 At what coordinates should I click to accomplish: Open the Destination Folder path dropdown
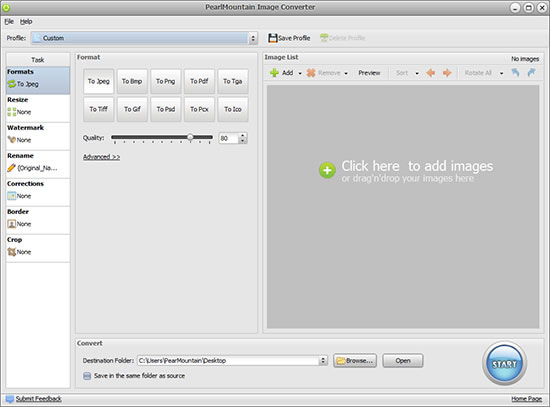tap(323, 360)
